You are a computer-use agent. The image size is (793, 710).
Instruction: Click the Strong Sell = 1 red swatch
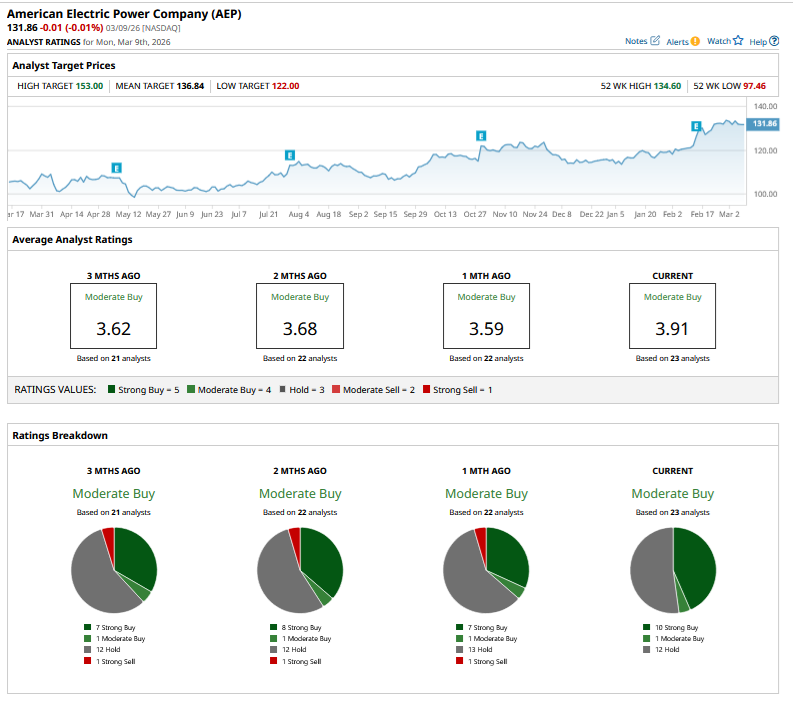[x=427, y=389]
